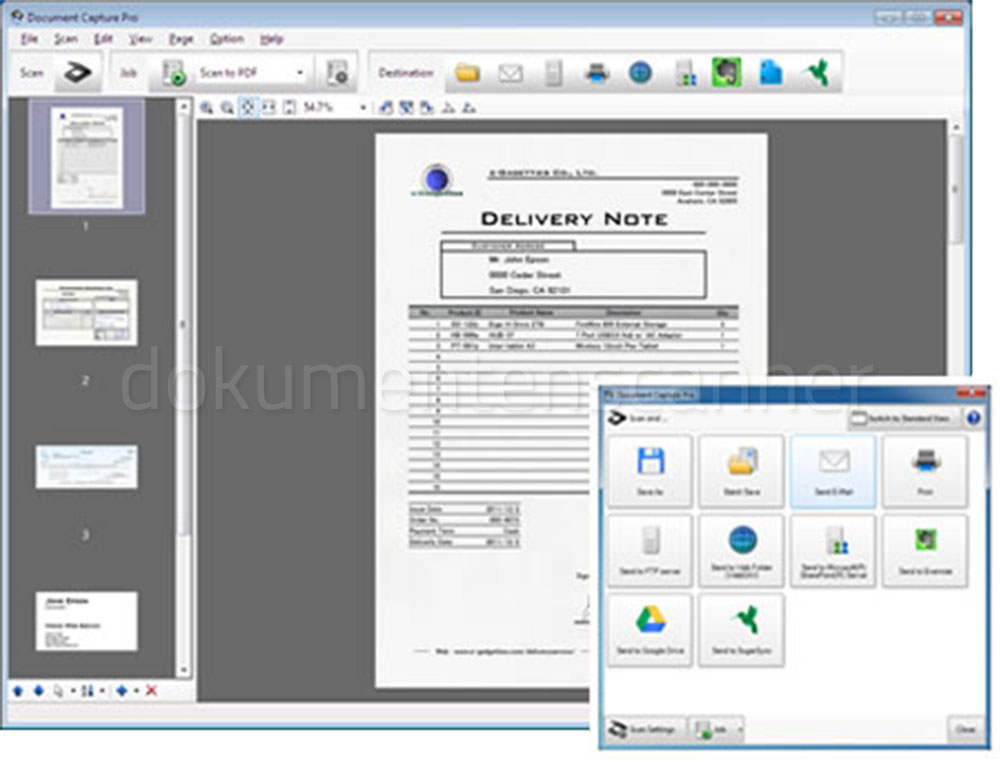
Task: Select the Send to Web Folder globe icon
Action: point(742,550)
